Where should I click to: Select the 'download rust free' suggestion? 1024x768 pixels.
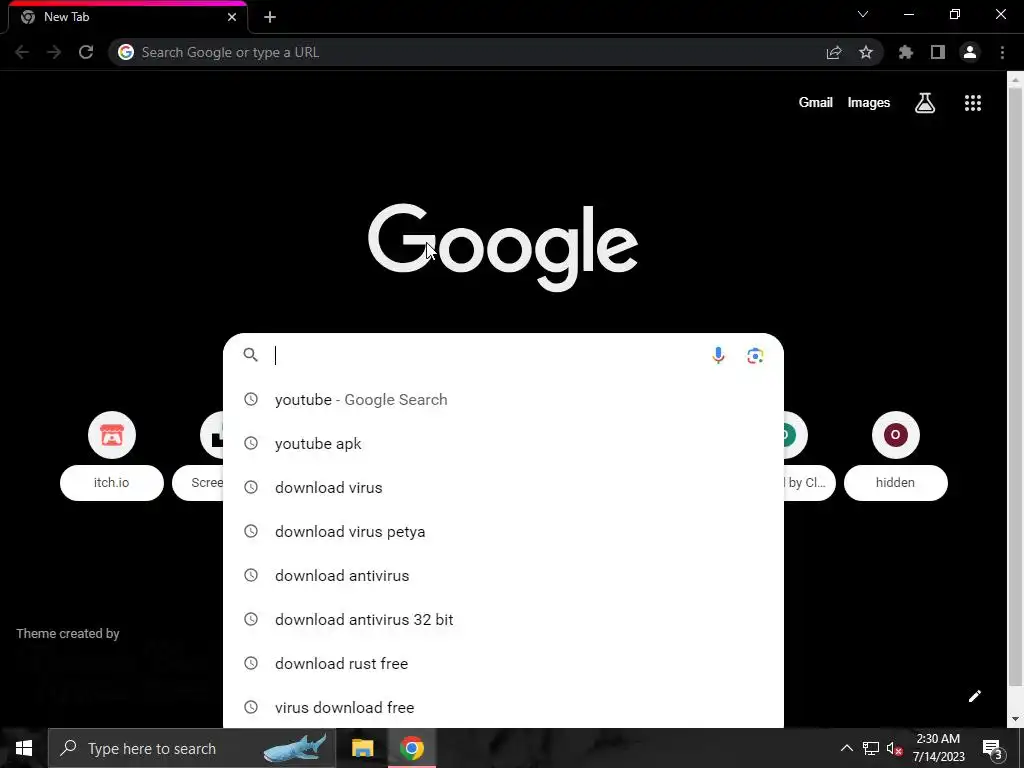503,664
